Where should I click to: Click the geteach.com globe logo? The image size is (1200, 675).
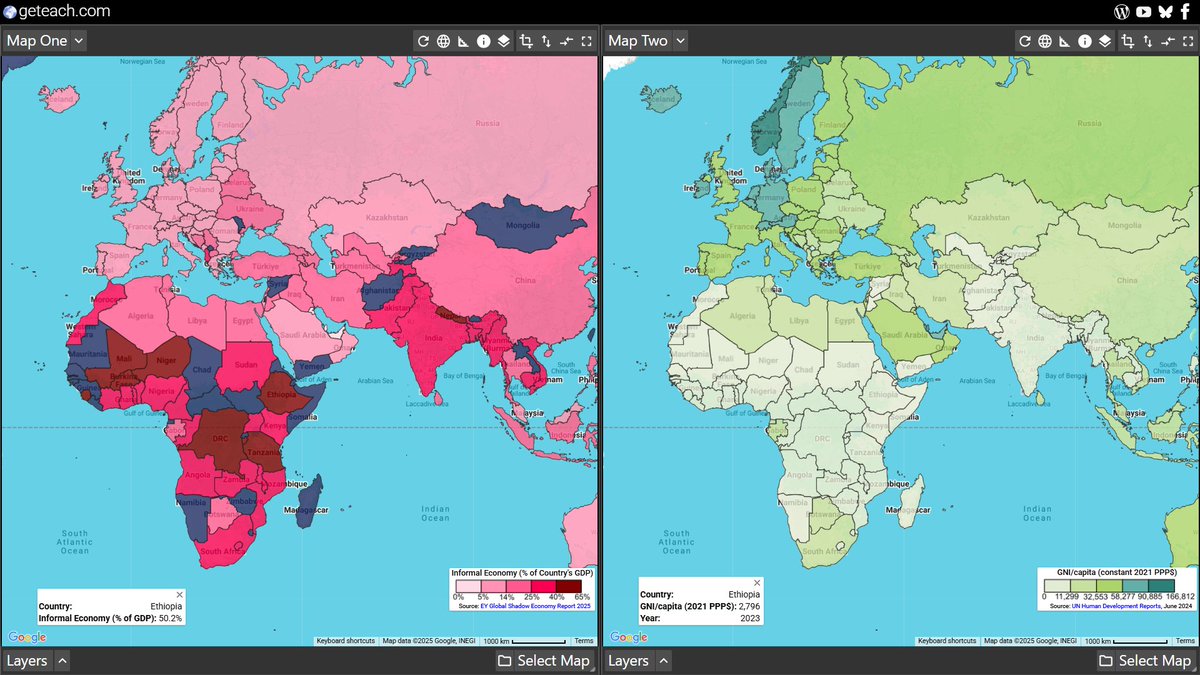click(11, 11)
